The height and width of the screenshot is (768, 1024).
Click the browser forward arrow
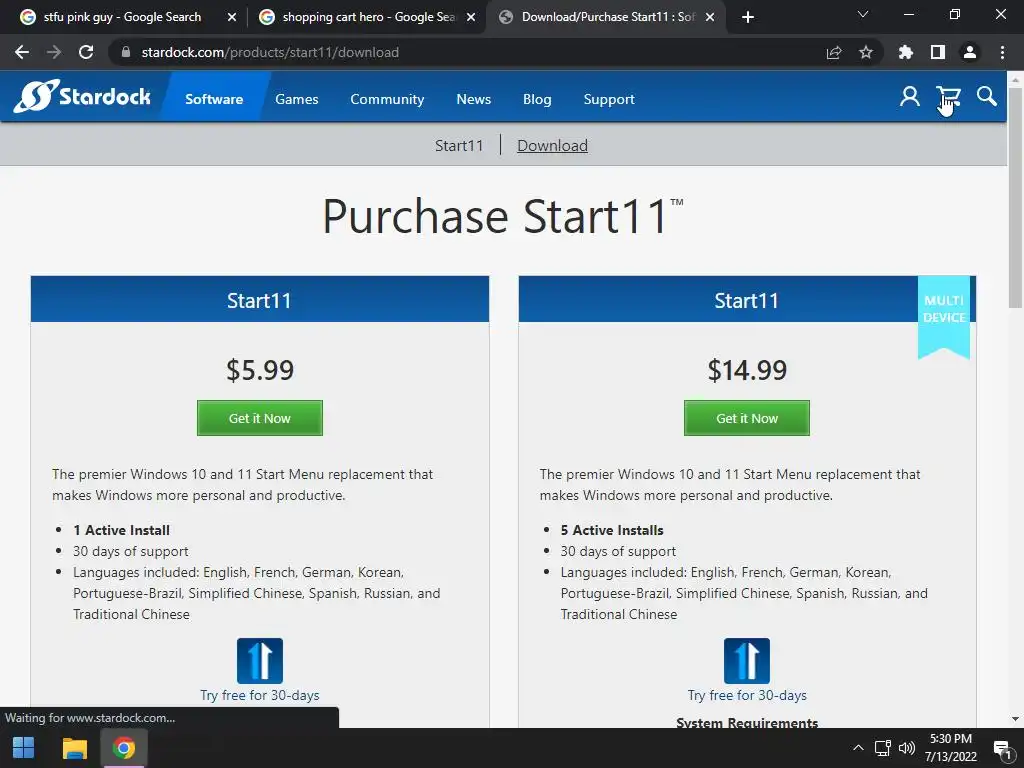click(x=54, y=52)
